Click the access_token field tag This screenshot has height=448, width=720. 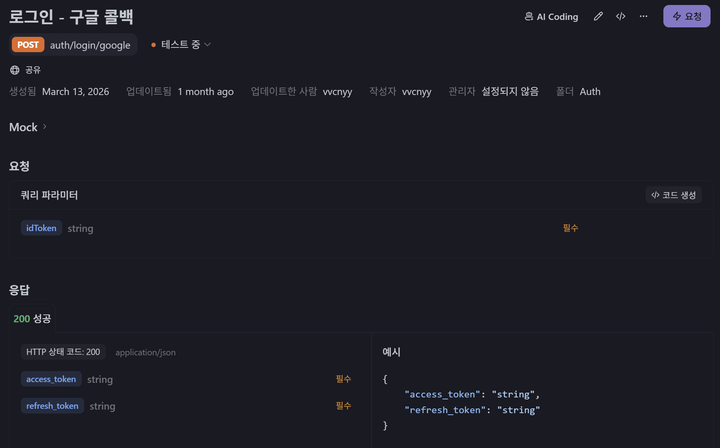[x=51, y=379]
